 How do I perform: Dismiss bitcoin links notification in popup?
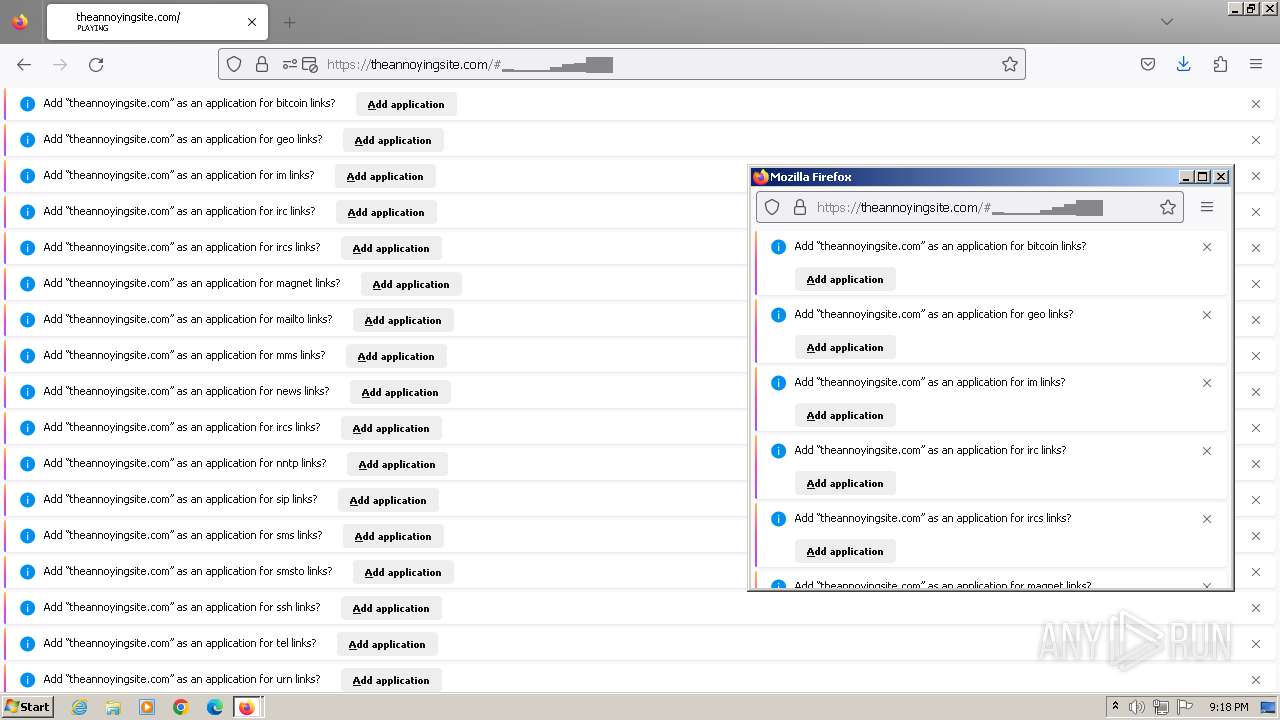1207,247
